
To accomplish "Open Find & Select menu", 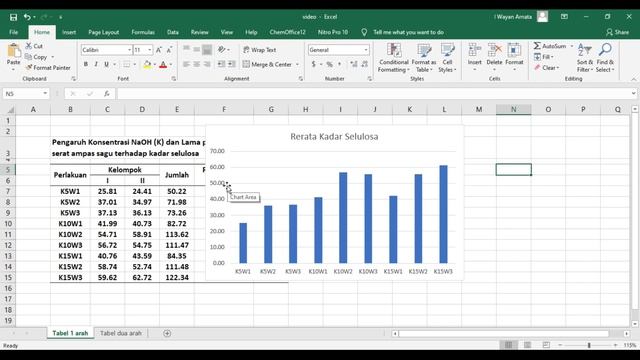I will 605,58.
